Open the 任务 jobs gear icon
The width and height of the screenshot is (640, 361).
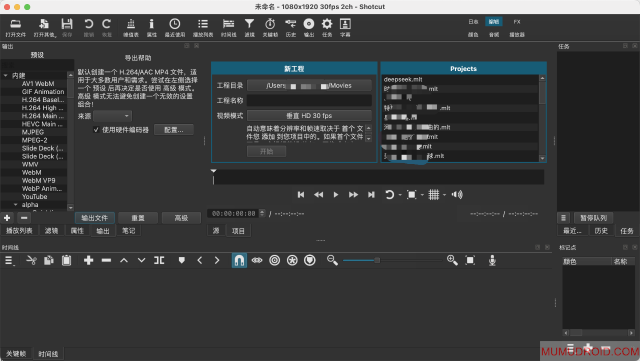point(327,27)
